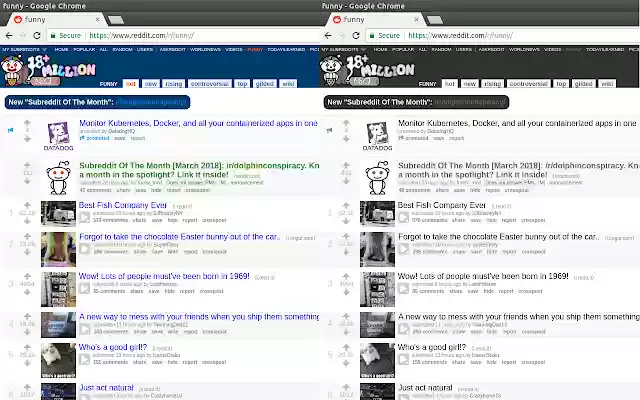Select the 'funny' browser tab in right grayscale window

coord(376,20)
